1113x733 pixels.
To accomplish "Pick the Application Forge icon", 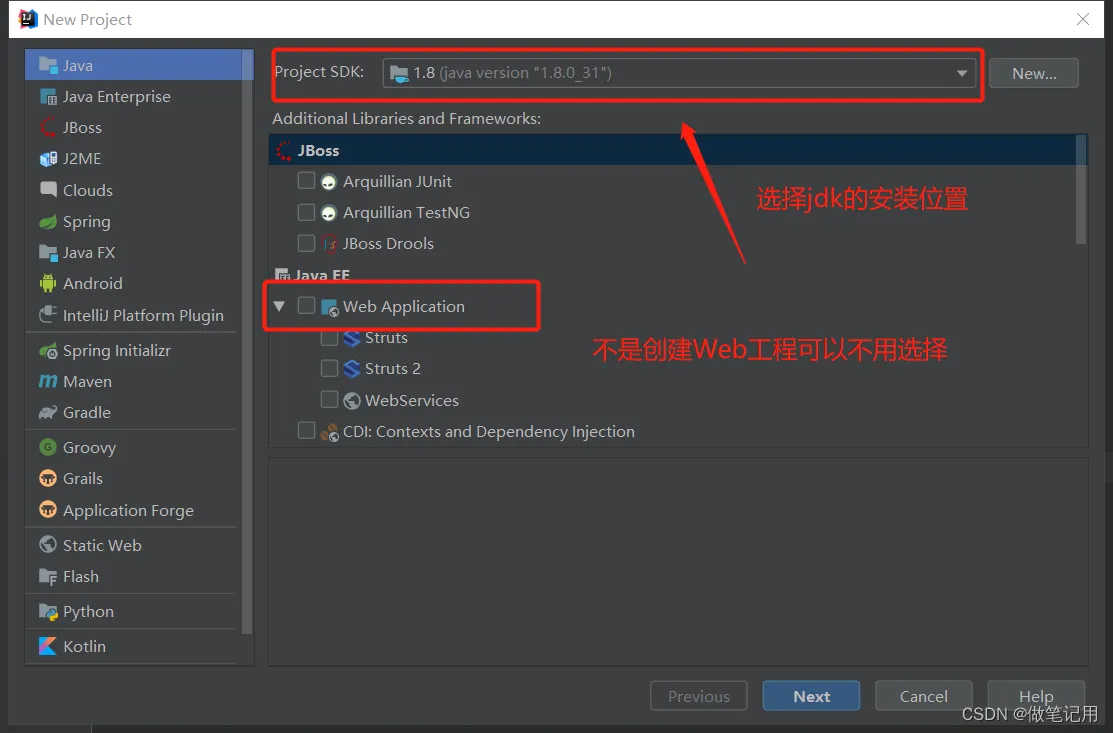I will 48,509.
